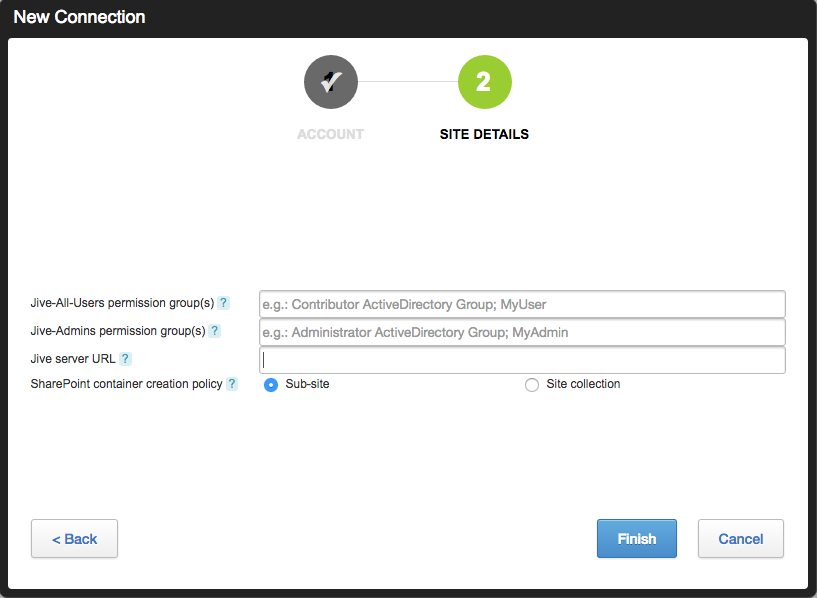Show help for SharePoint container creation policy
The width and height of the screenshot is (817, 598).
point(232,384)
